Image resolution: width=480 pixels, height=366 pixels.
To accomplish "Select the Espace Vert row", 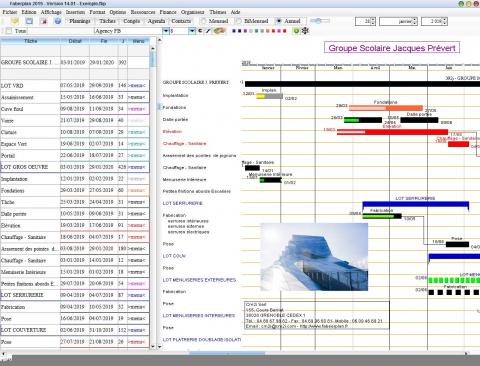I will pyautogui.click(x=75, y=144).
